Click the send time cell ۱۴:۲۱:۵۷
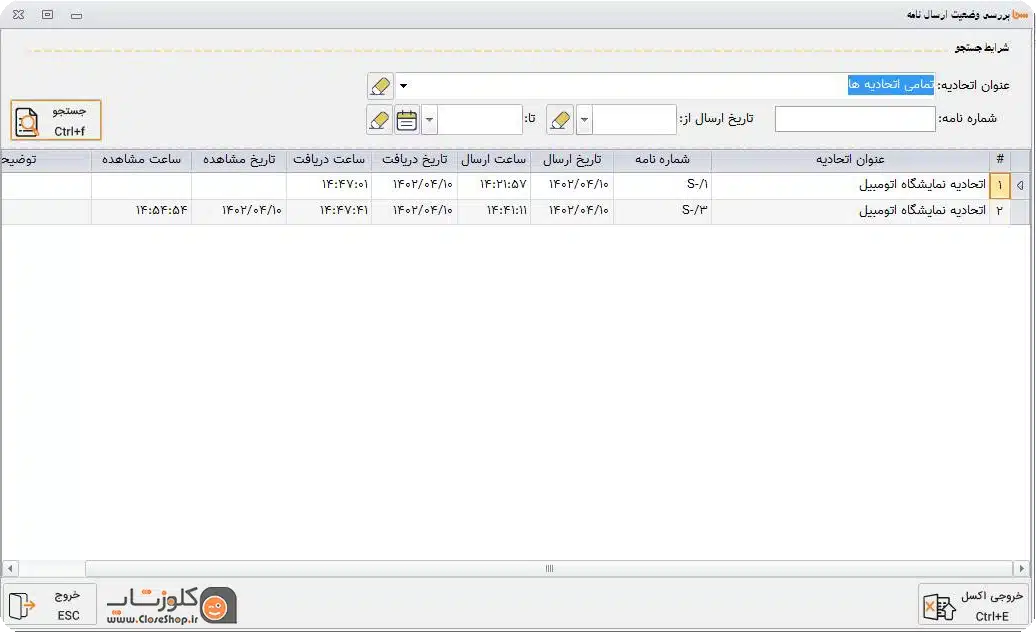 494,185
